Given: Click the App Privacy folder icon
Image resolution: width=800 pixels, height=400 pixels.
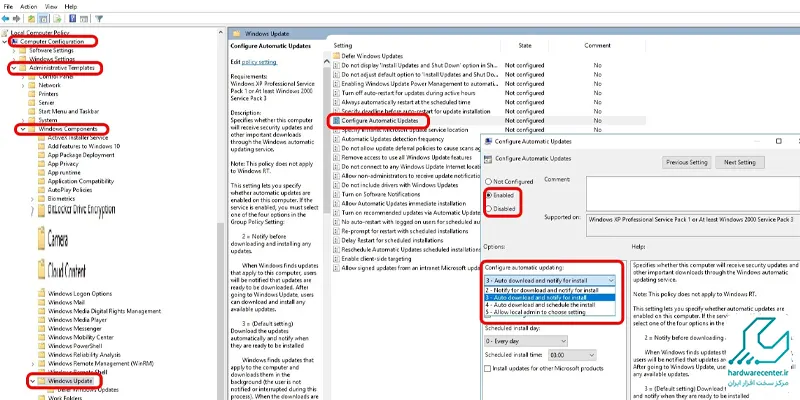Looking at the screenshot, I should coord(41,164).
